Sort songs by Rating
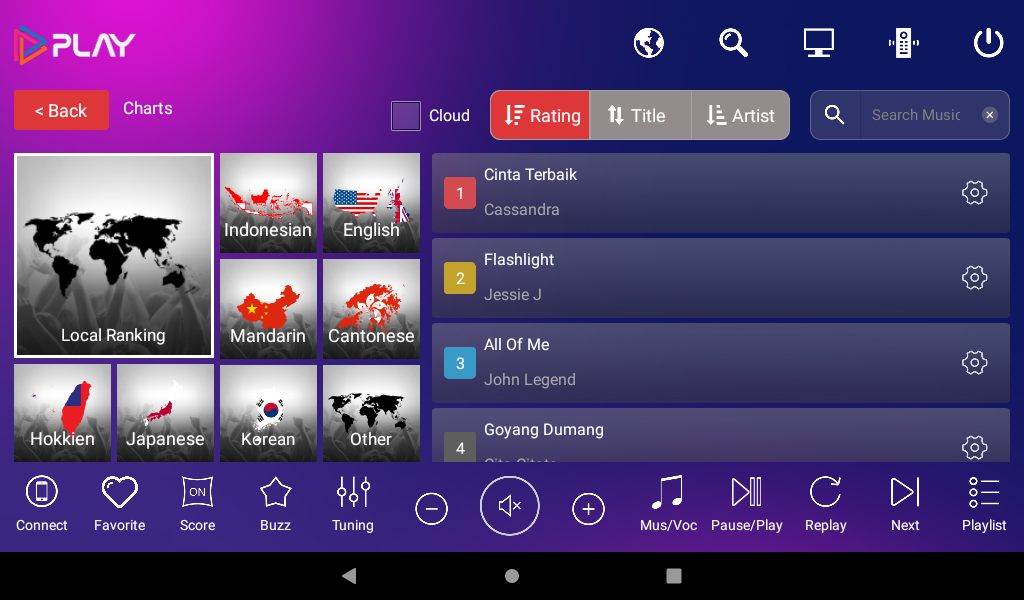Screen dimensions: 1024x600 [x=541, y=116]
